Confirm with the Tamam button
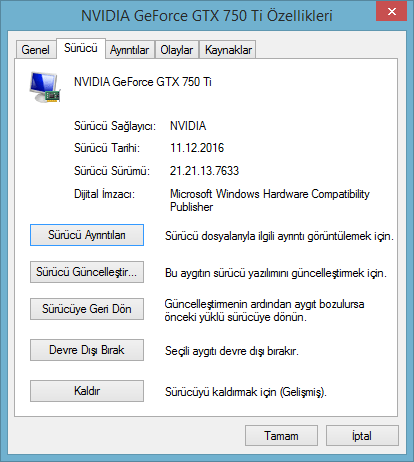414x462 pixels. pyautogui.click(x=281, y=436)
